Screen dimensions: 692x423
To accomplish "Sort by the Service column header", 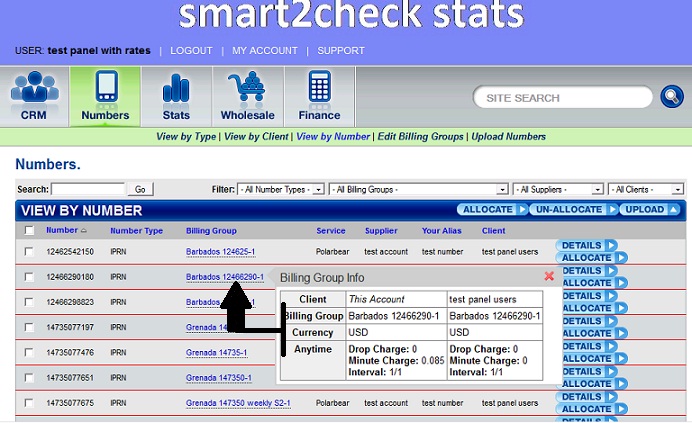I will tap(331, 230).
